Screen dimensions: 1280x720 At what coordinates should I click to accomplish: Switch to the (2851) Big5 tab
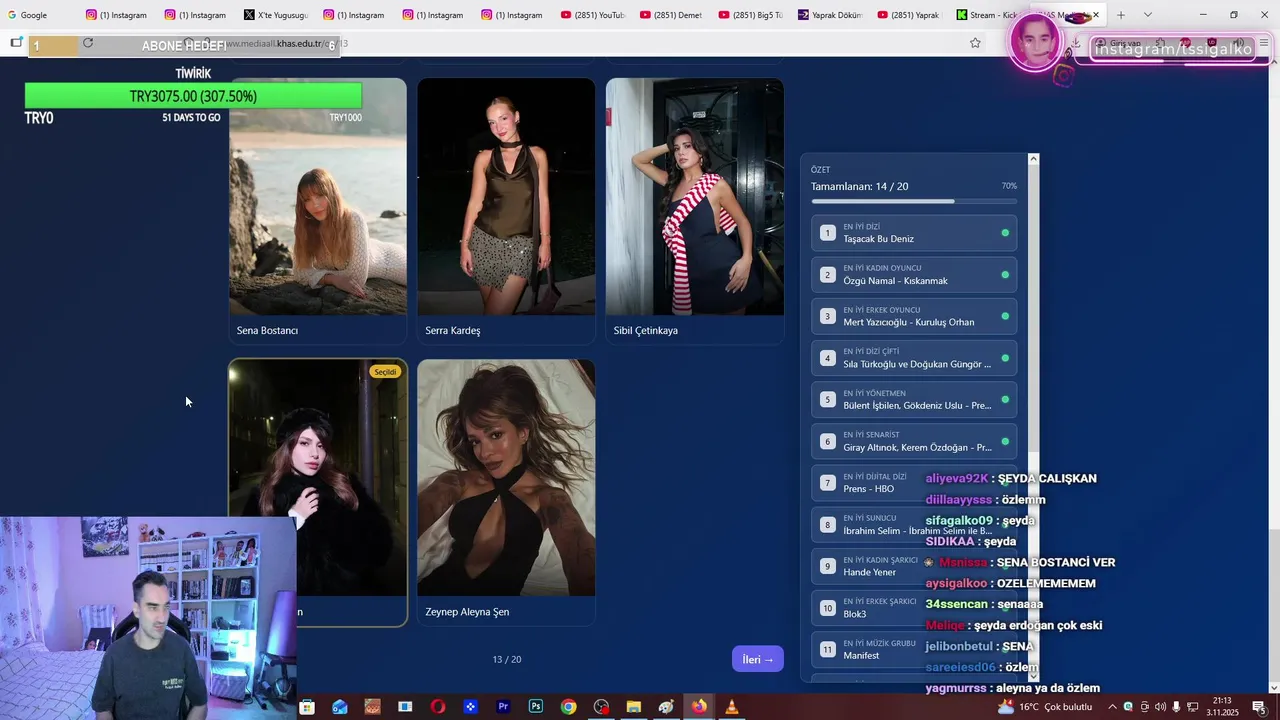[751, 15]
